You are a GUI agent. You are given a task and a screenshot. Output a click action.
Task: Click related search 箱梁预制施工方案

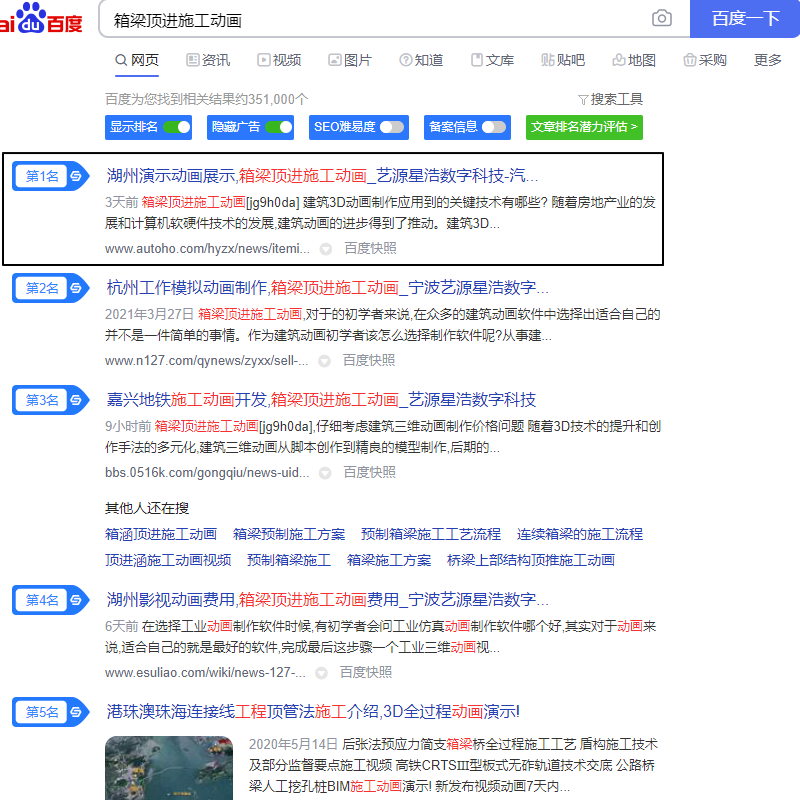(x=289, y=534)
